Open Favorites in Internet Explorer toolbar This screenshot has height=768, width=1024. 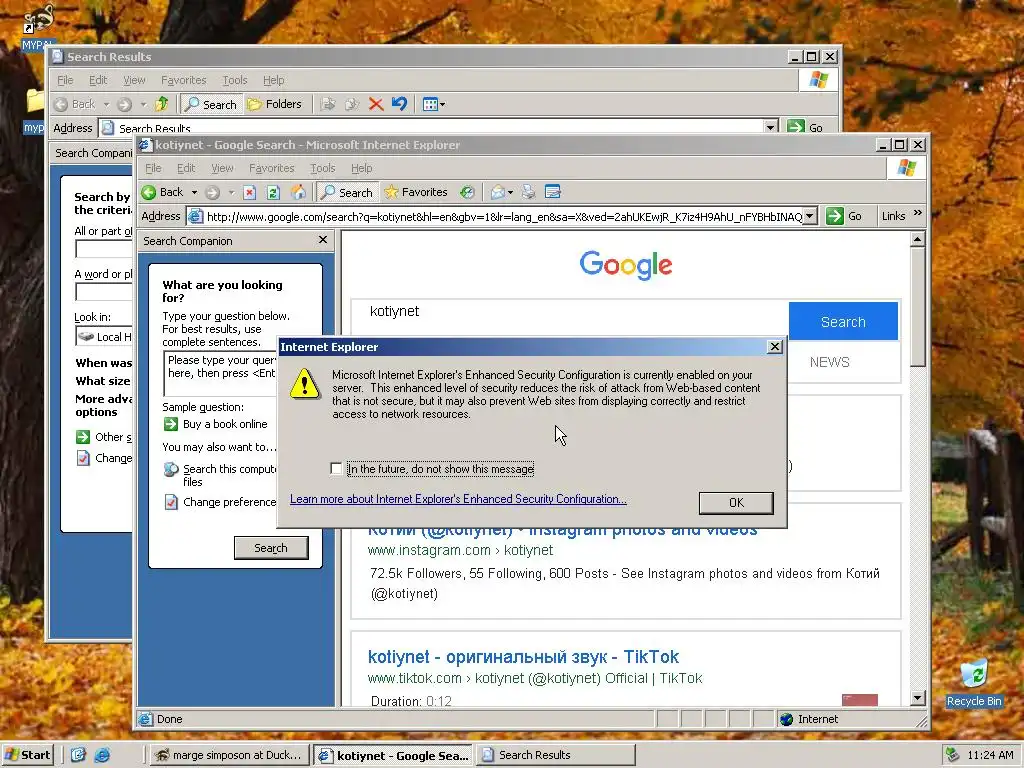[416, 192]
